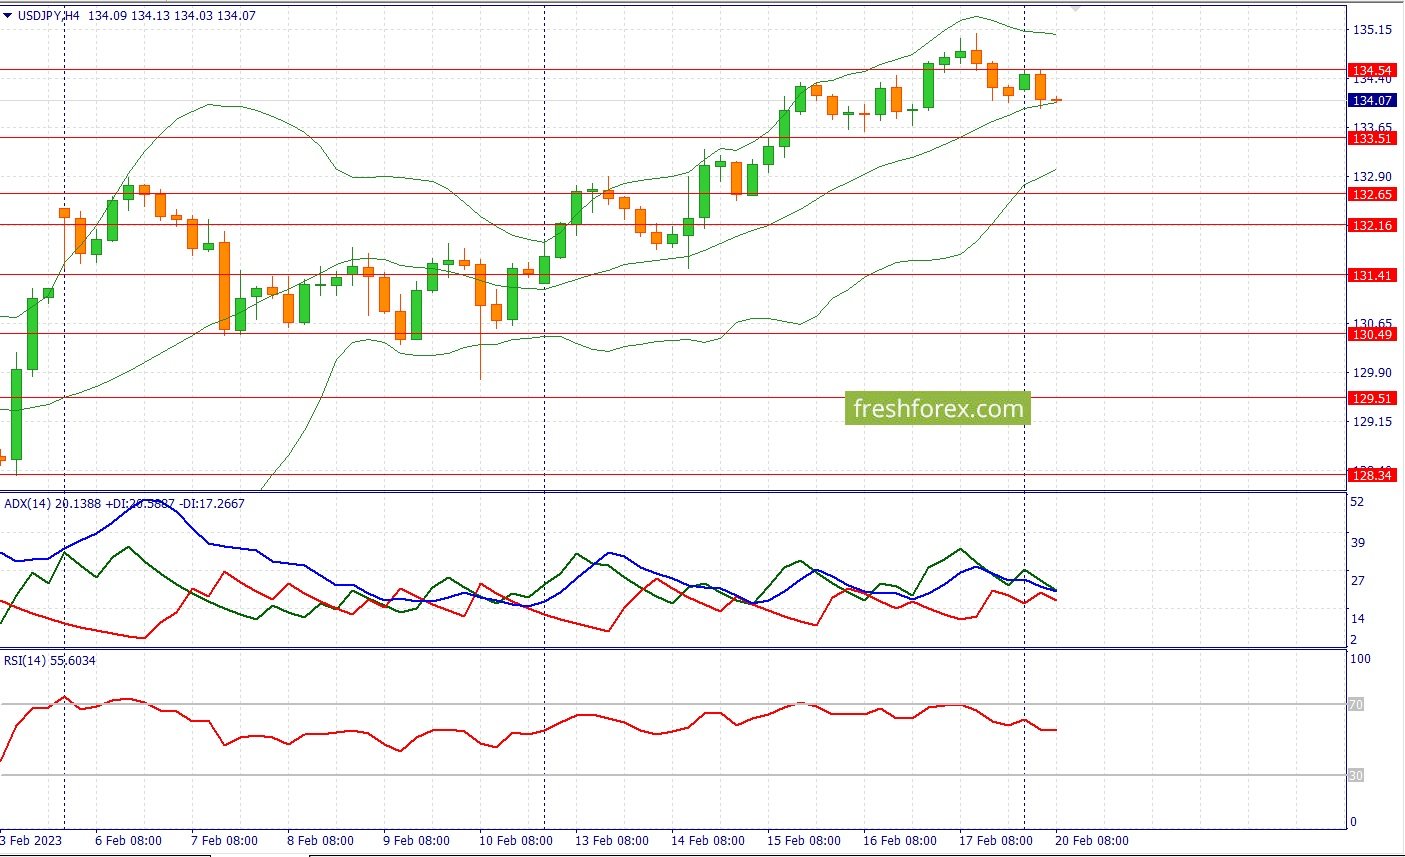Select the 133.51 red level label
1405x857 pixels.
point(1372,138)
